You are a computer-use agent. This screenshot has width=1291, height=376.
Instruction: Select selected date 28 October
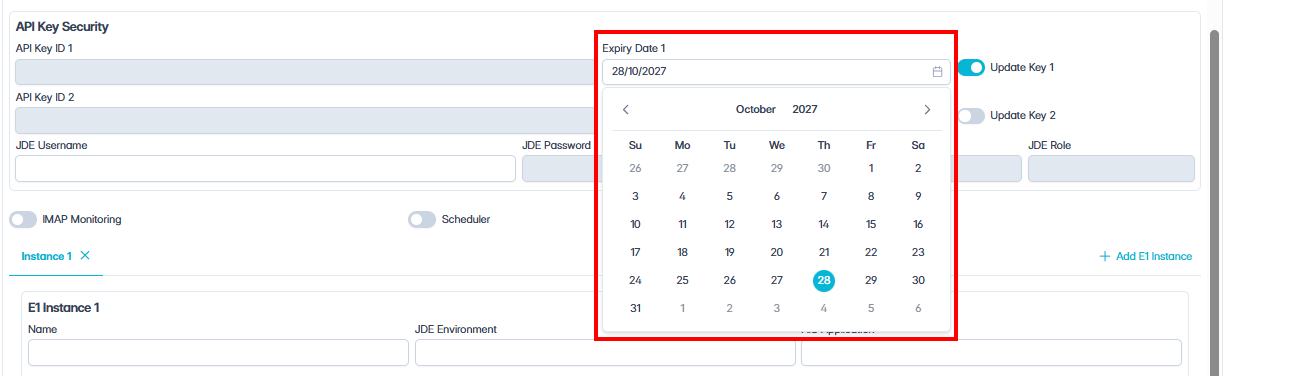824,280
